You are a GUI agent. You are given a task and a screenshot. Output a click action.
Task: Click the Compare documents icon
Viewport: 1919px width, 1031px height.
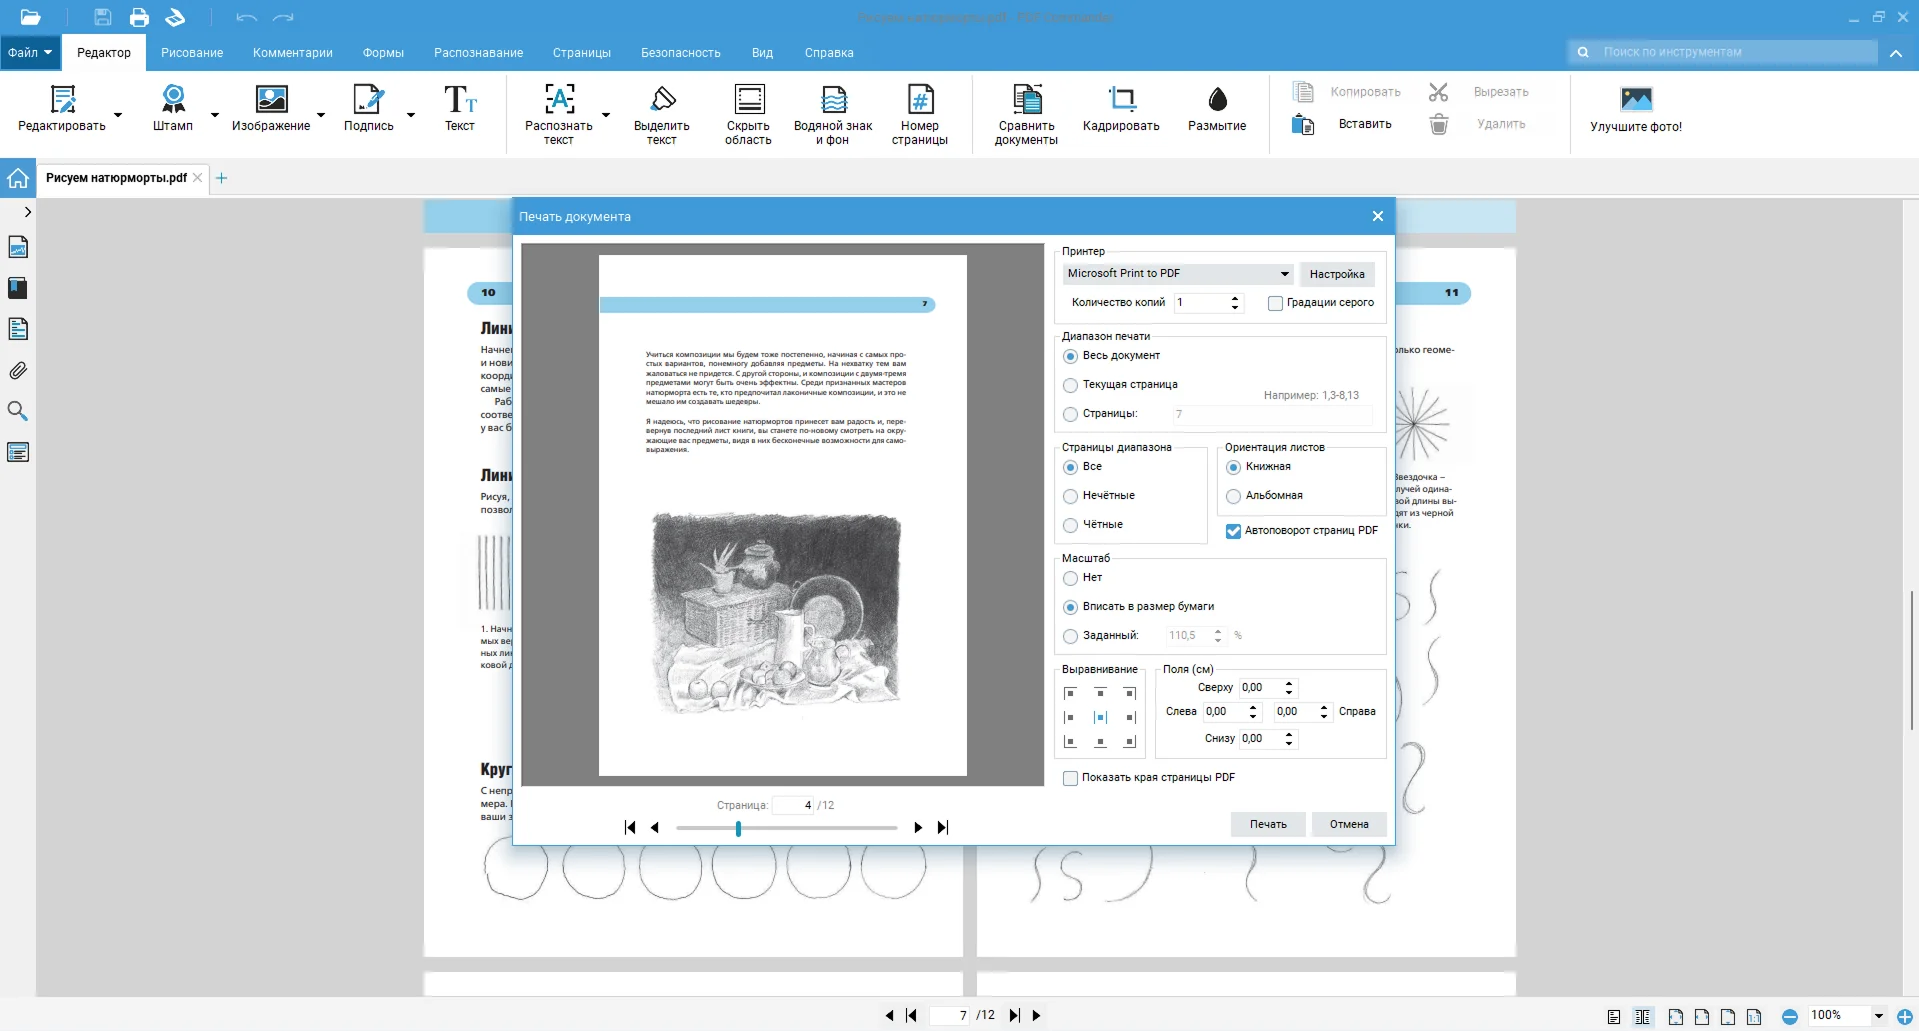1026,99
